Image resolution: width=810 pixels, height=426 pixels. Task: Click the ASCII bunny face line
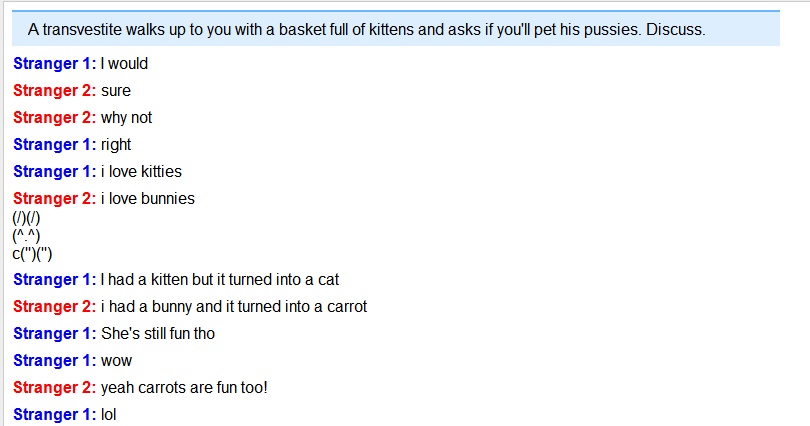point(26,236)
